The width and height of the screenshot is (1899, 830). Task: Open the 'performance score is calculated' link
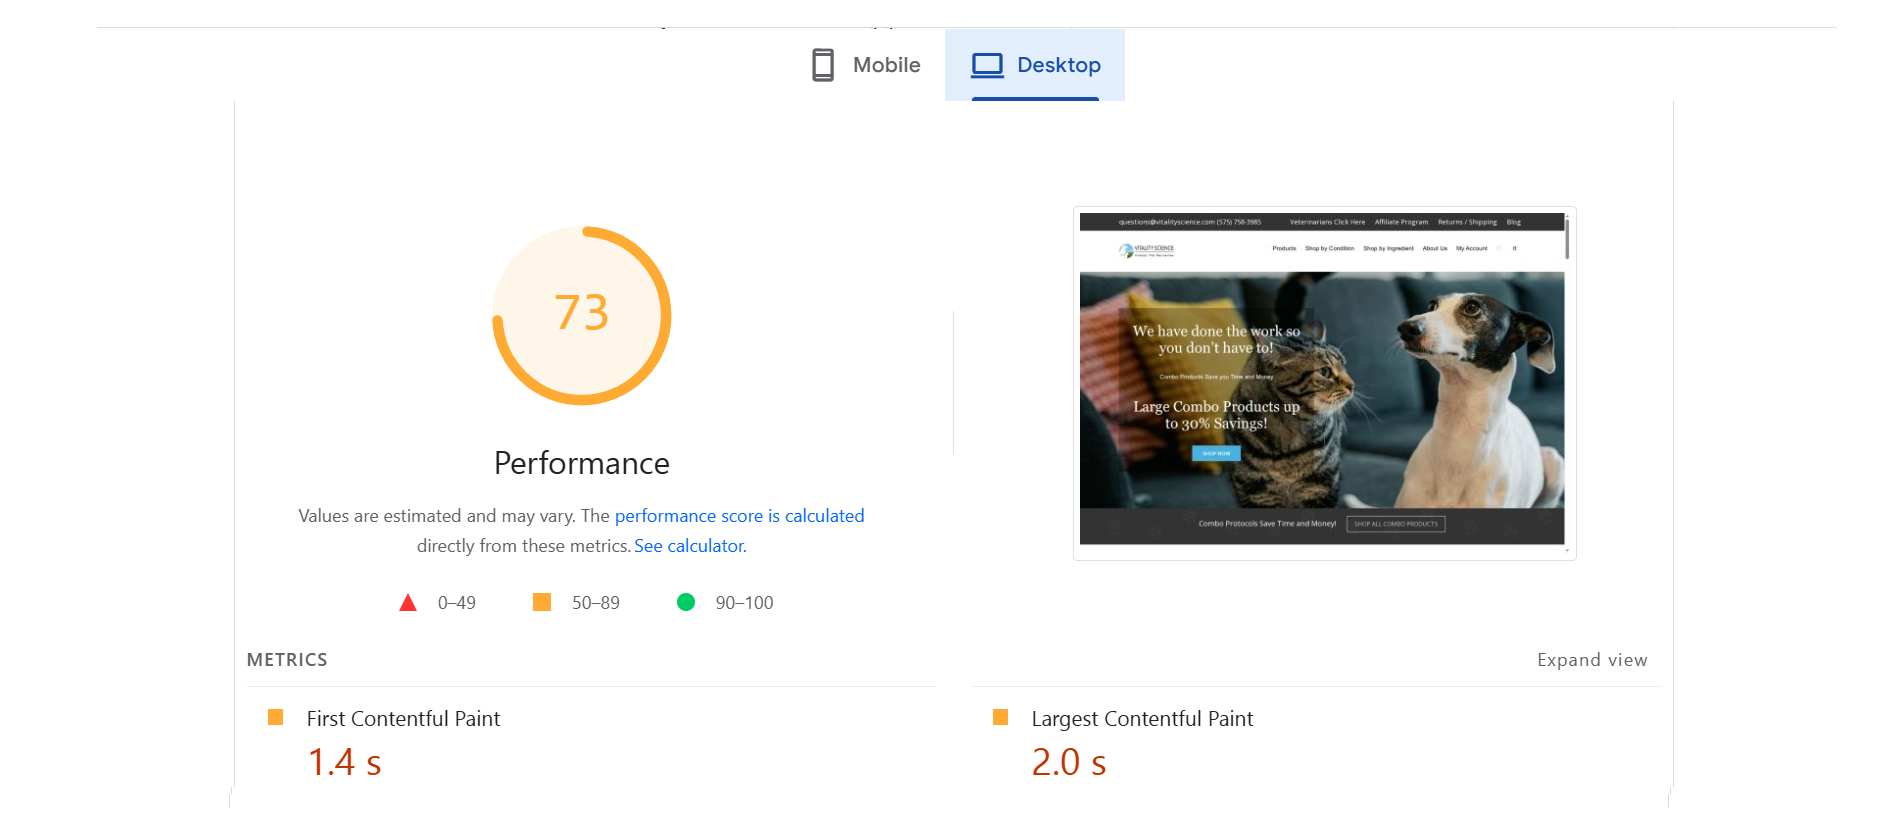tap(739, 516)
